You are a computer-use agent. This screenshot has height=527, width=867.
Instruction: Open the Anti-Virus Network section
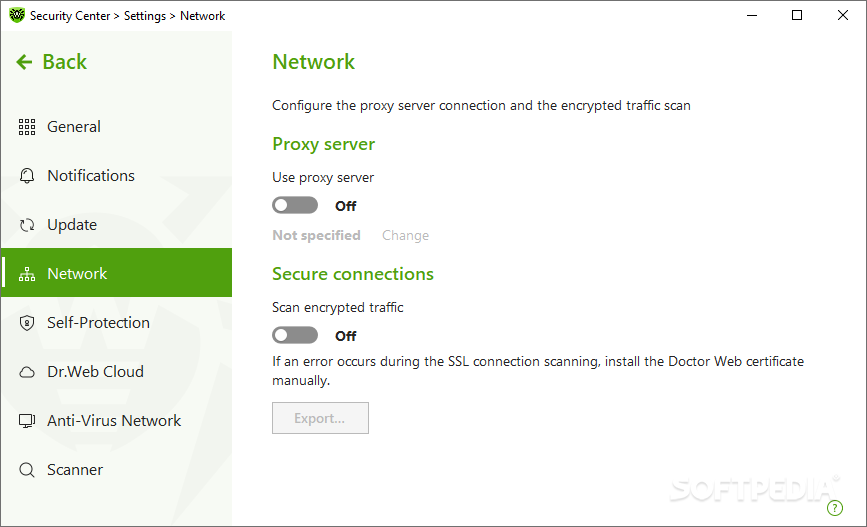(x=116, y=421)
